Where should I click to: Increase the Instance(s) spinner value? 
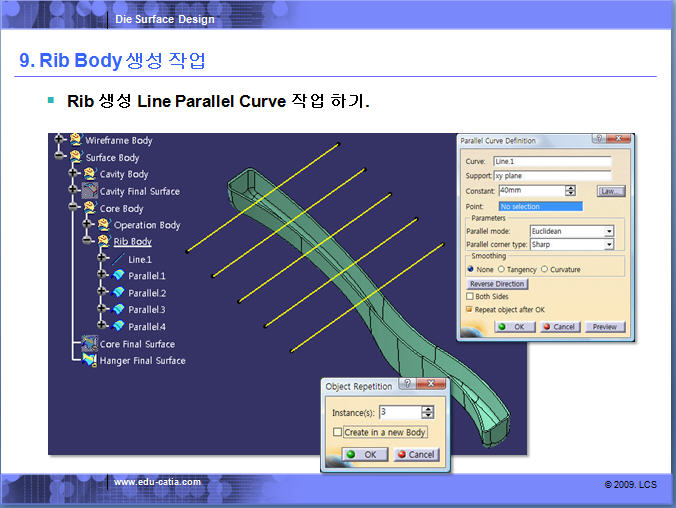(428, 408)
